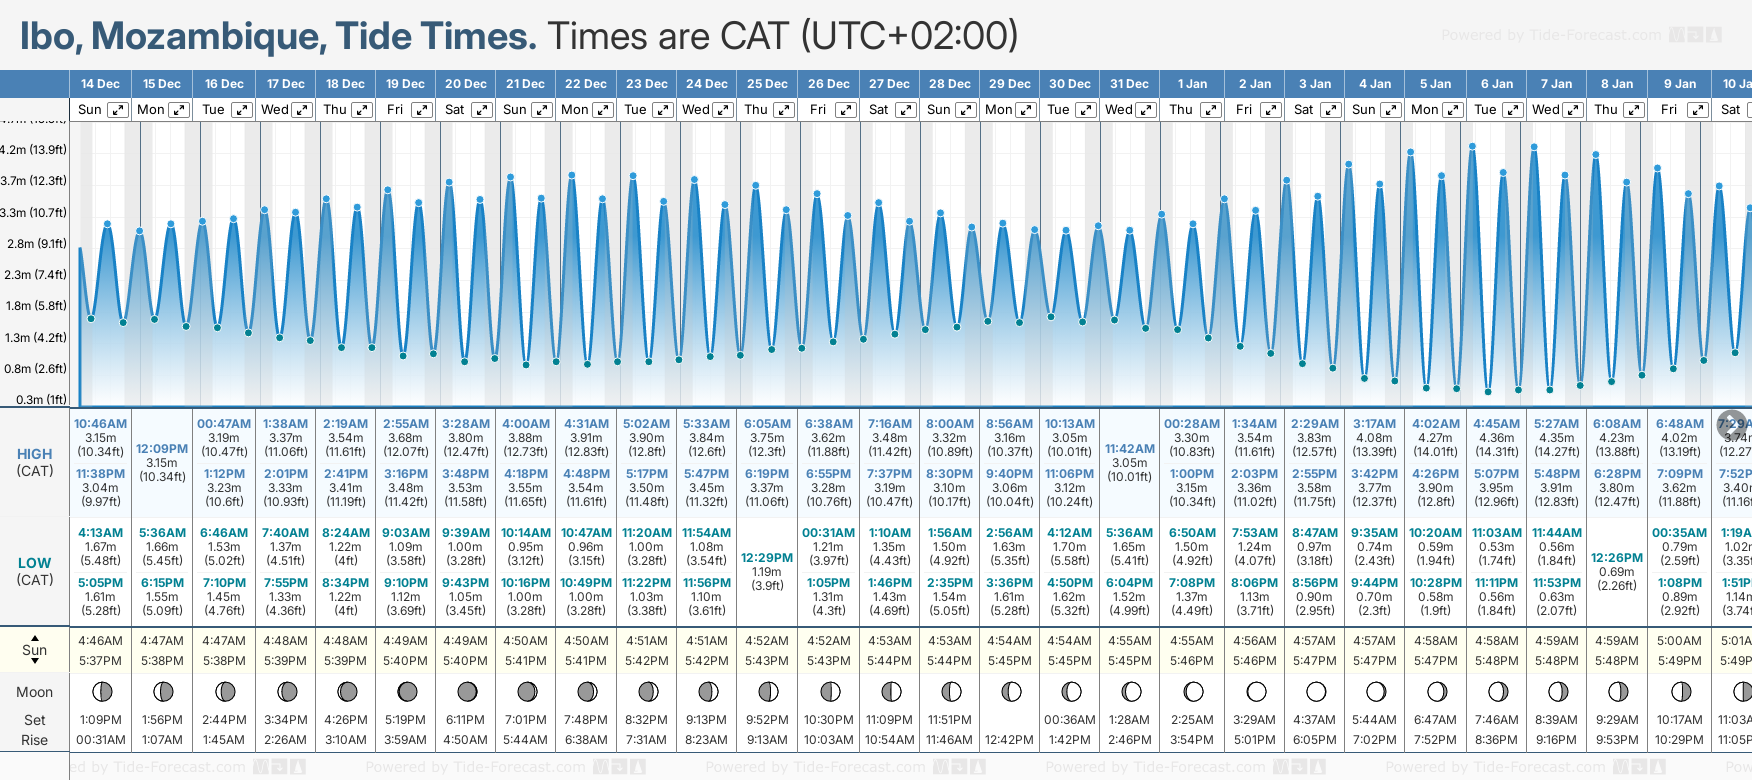Click the HIGH (CAT) row label

pos(35,462)
